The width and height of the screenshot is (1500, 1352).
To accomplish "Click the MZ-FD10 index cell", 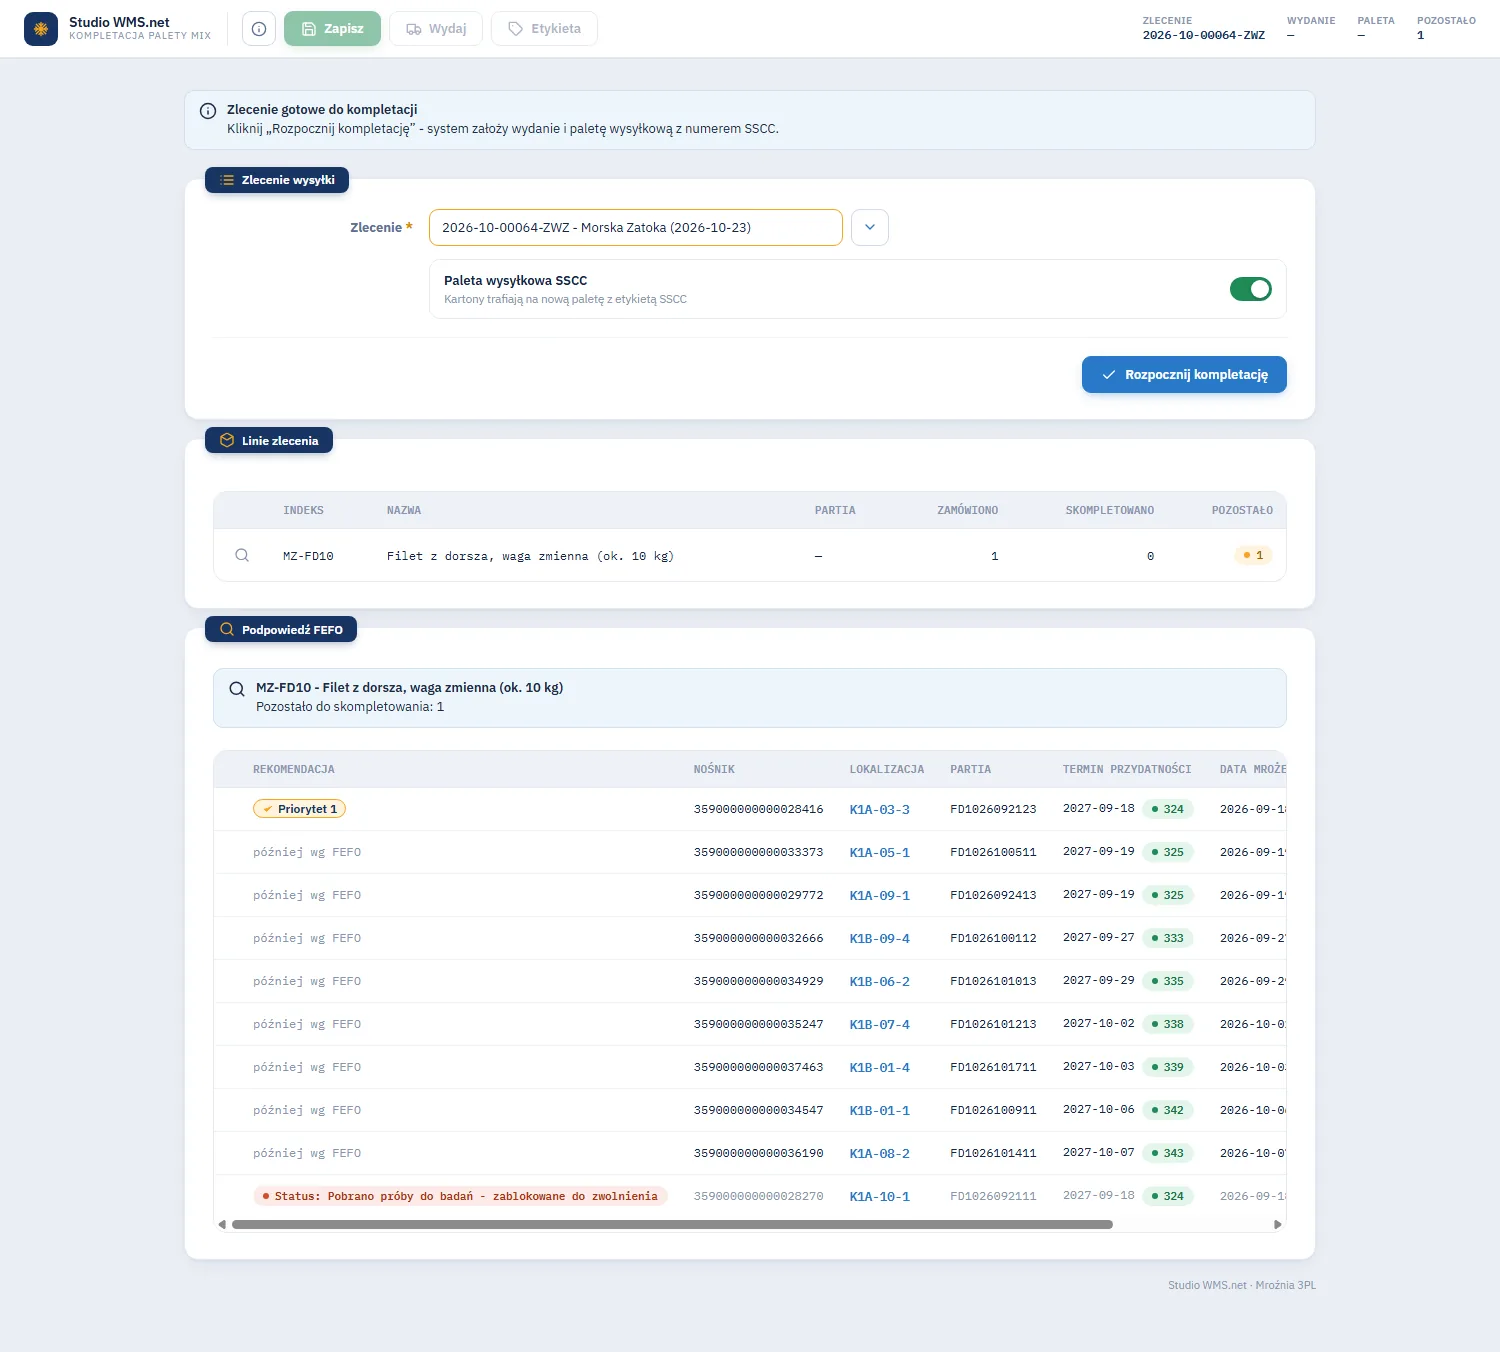I will [308, 556].
